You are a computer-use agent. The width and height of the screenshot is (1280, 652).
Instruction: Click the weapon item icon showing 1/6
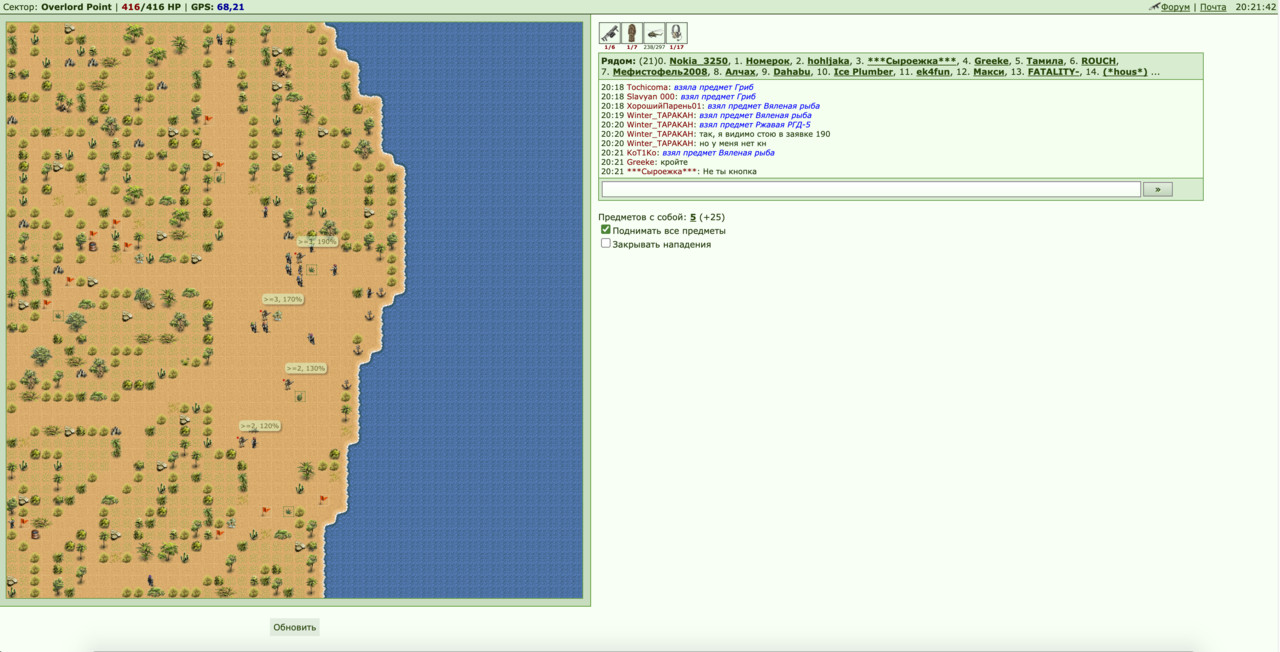(x=609, y=33)
